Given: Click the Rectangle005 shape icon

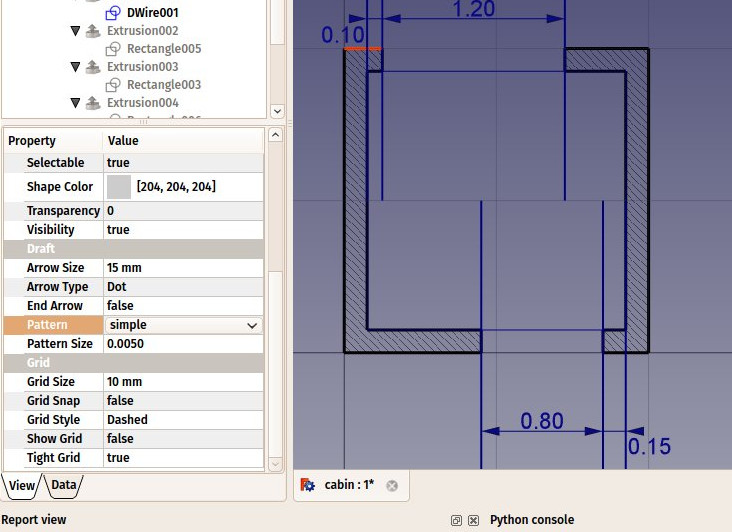Looking at the screenshot, I should coord(113,49).
